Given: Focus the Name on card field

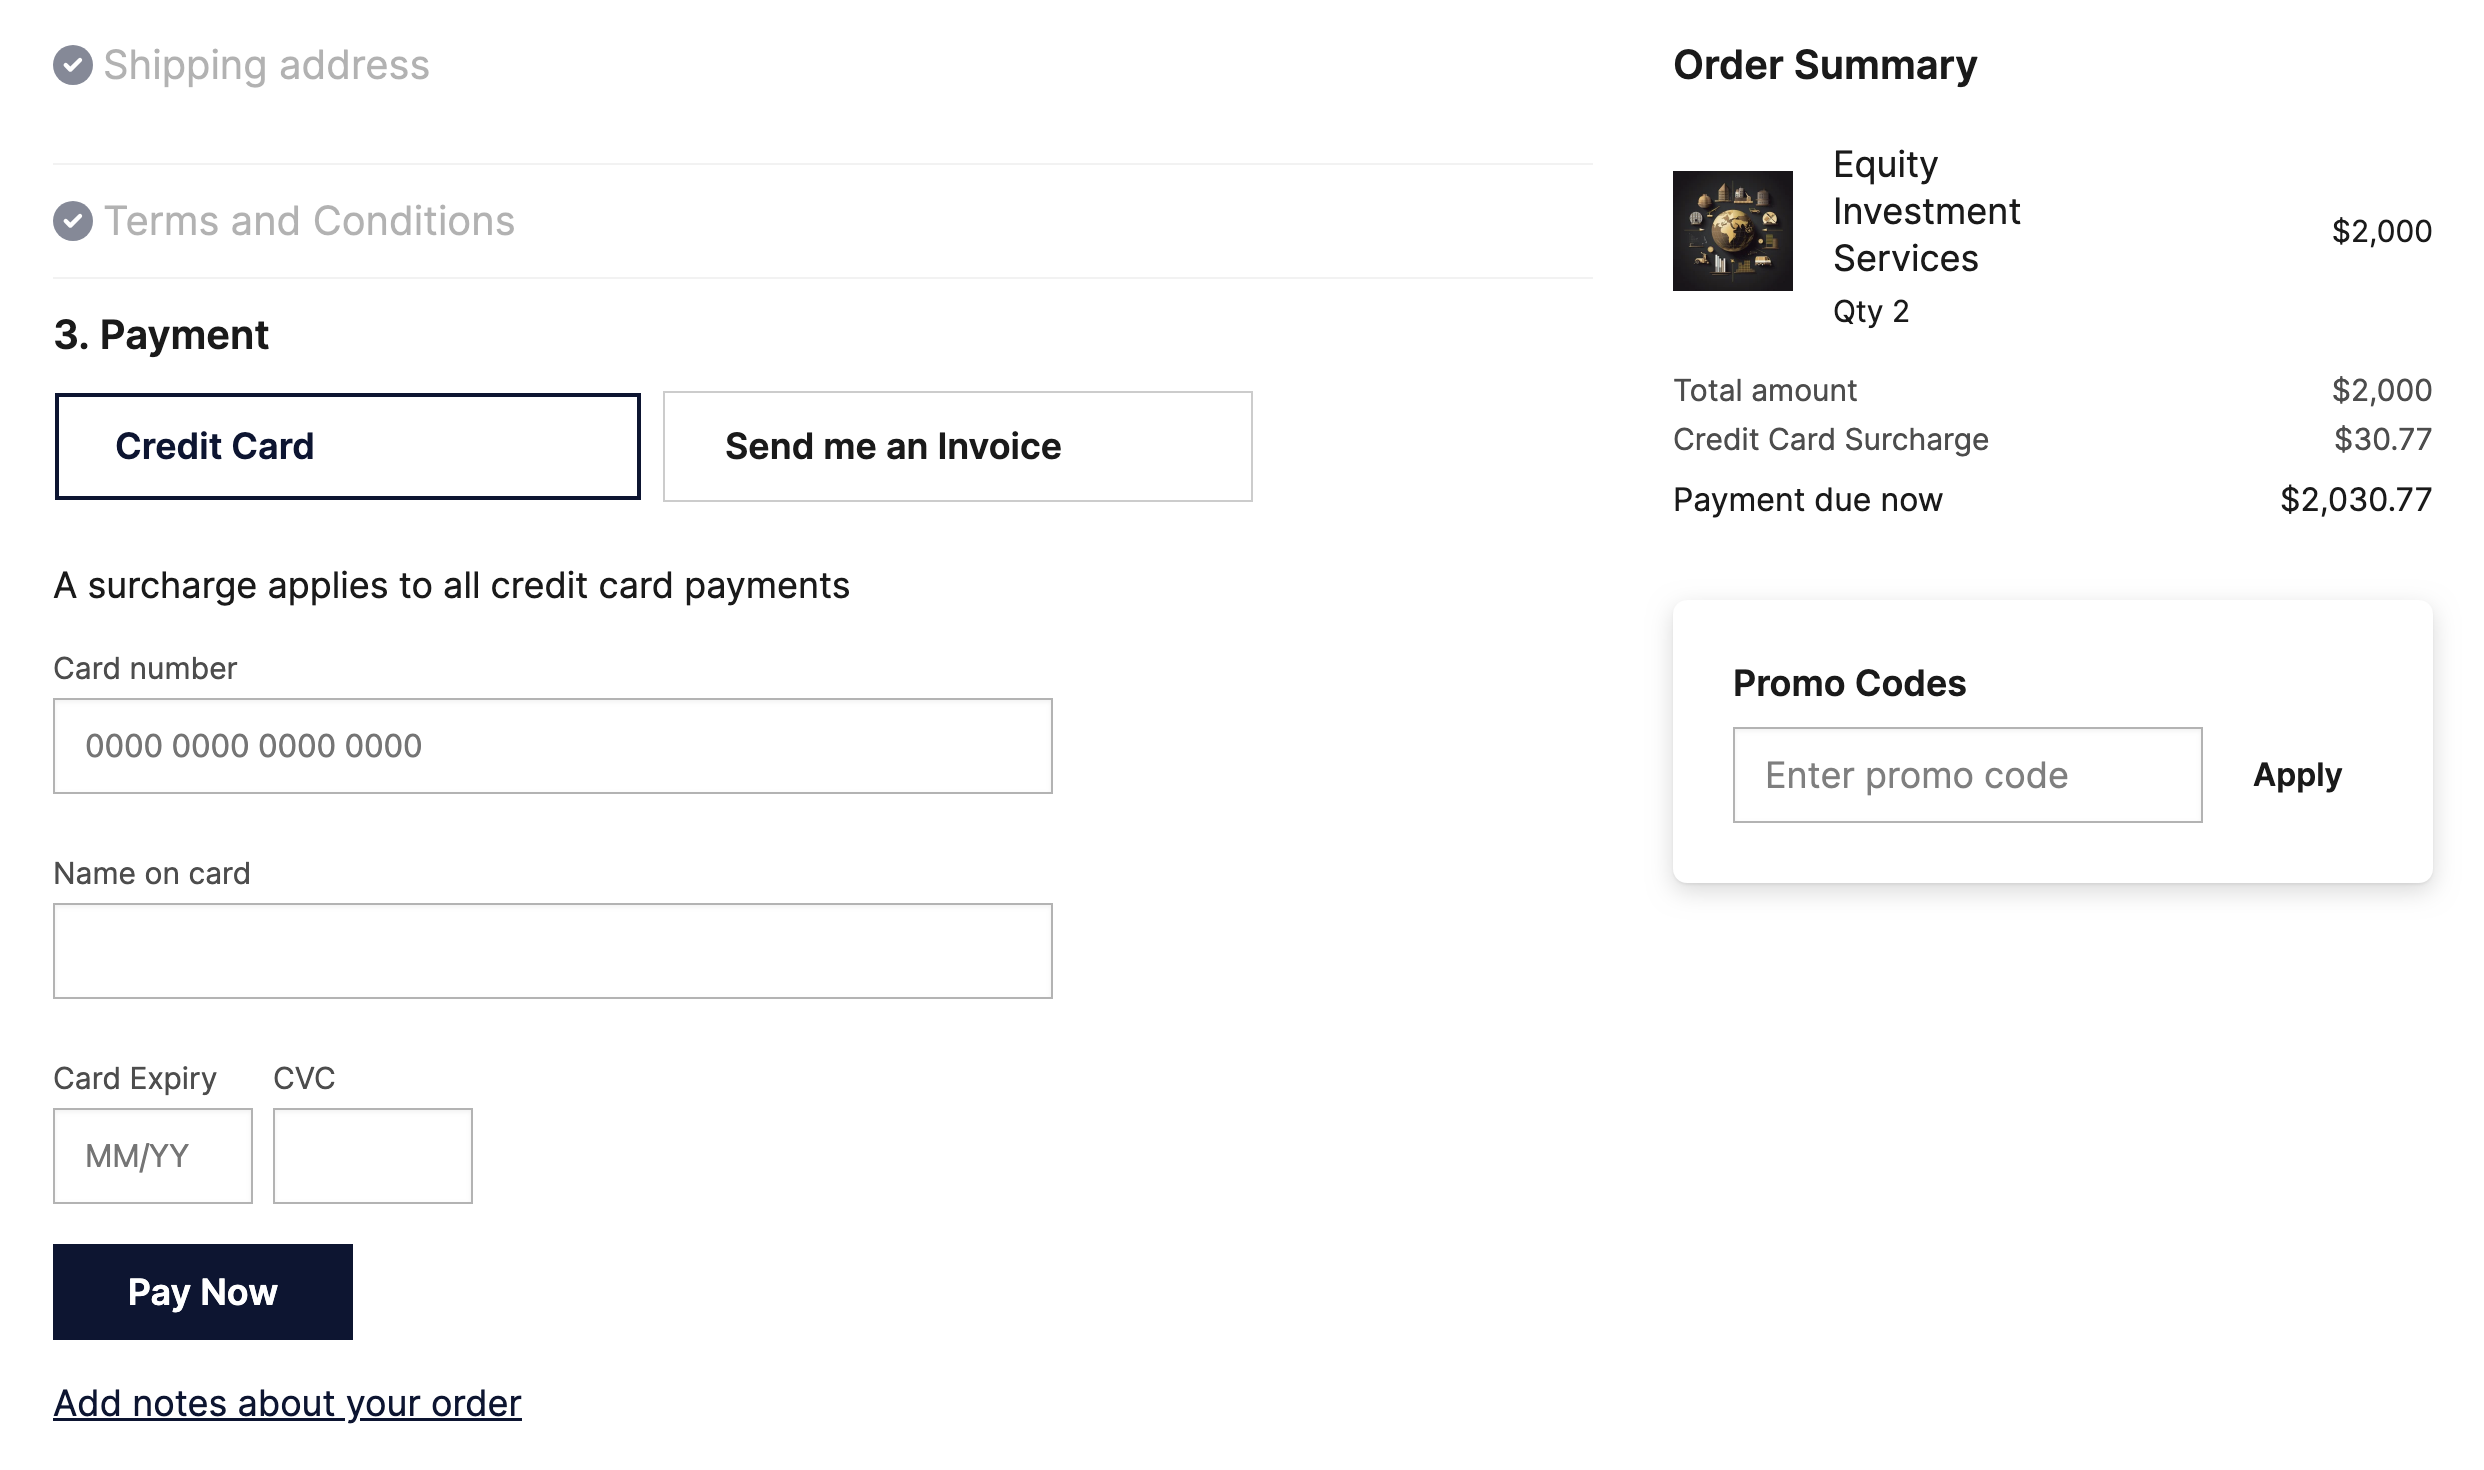Looking at the screenshot, I should 552,950.
